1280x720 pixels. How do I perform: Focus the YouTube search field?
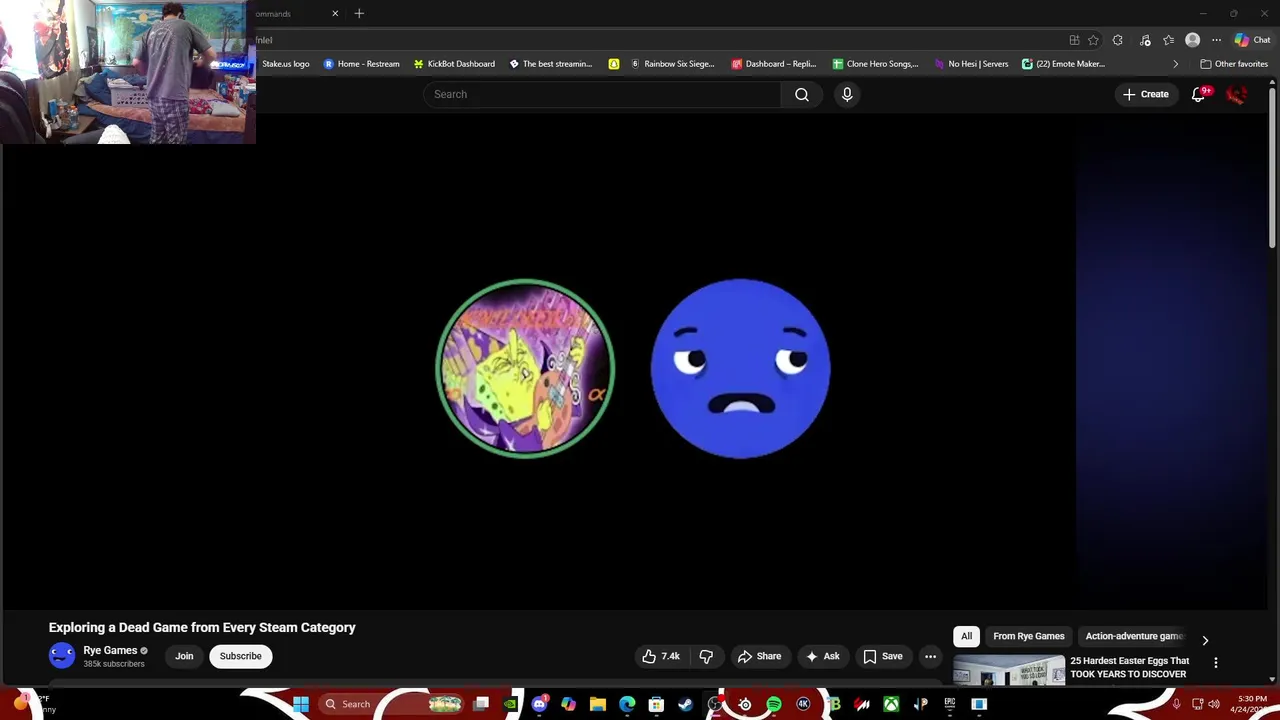tap(602, 94)
